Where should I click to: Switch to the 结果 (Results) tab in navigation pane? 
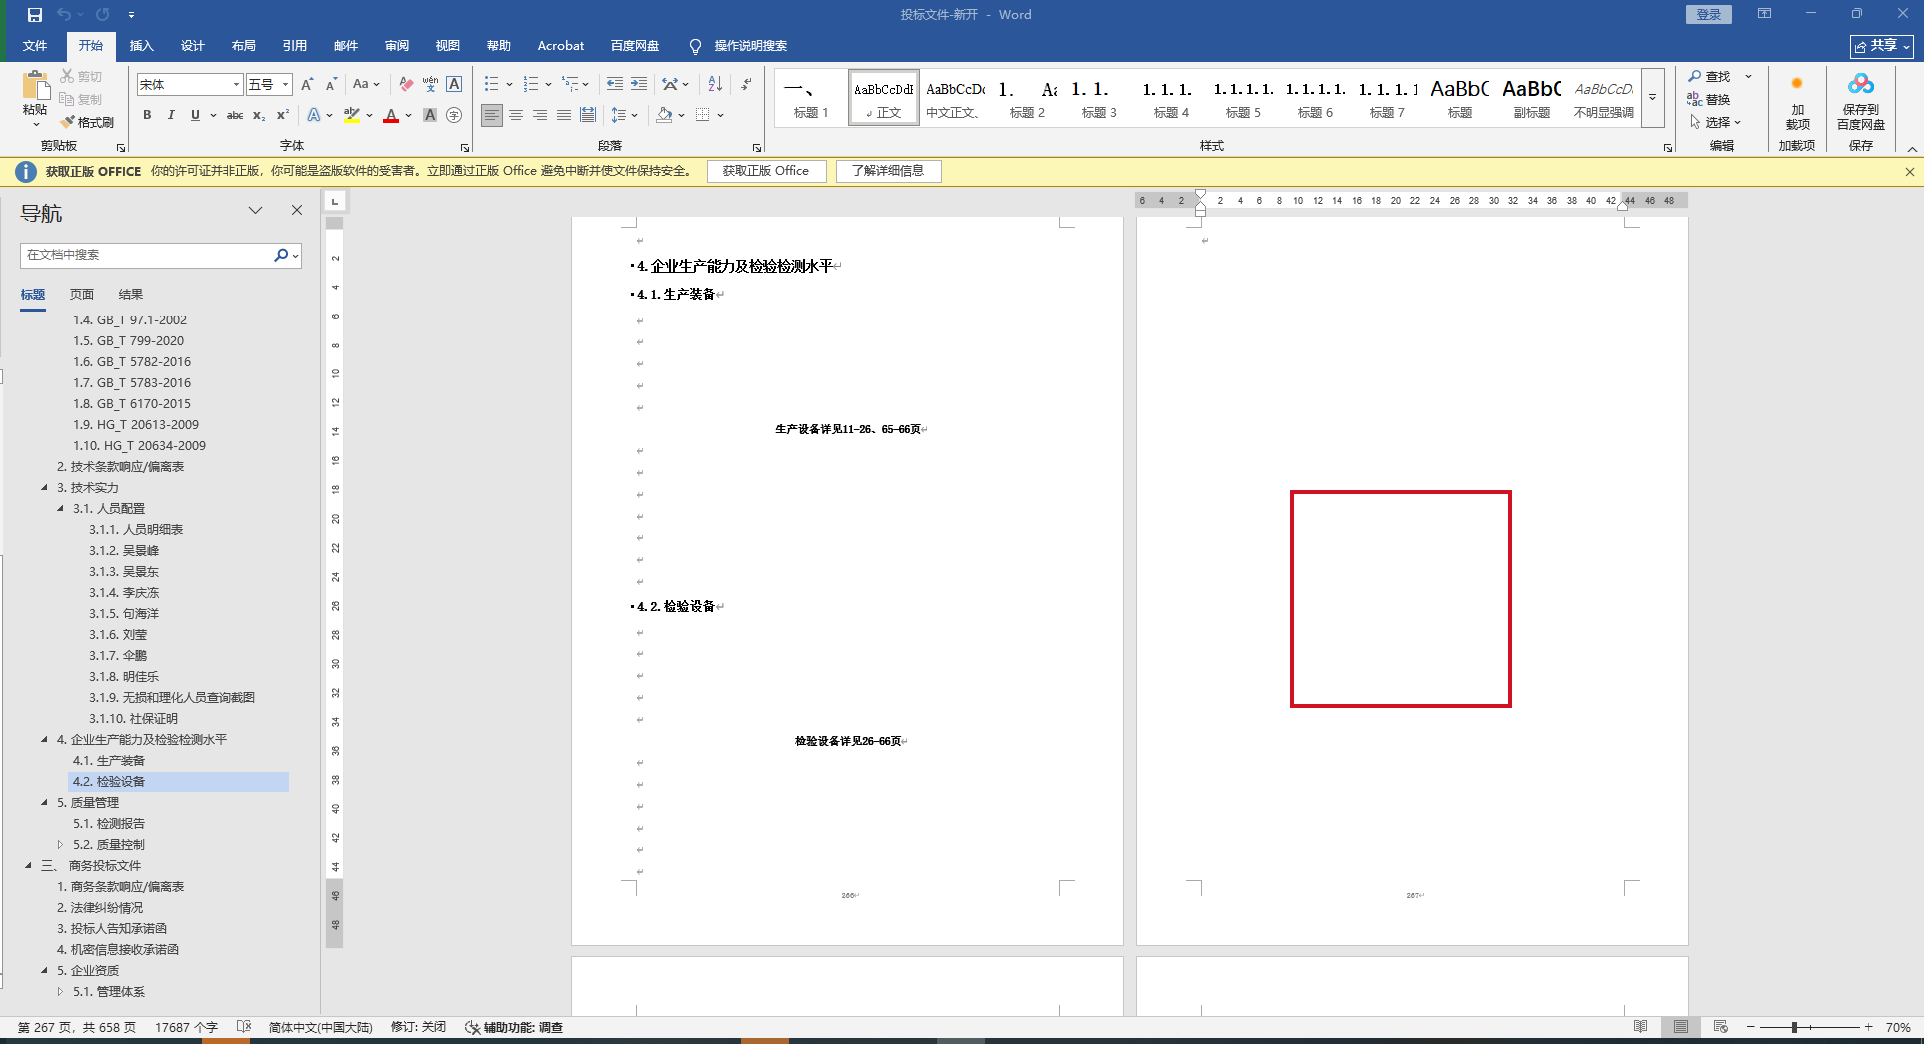coord(131,295)
